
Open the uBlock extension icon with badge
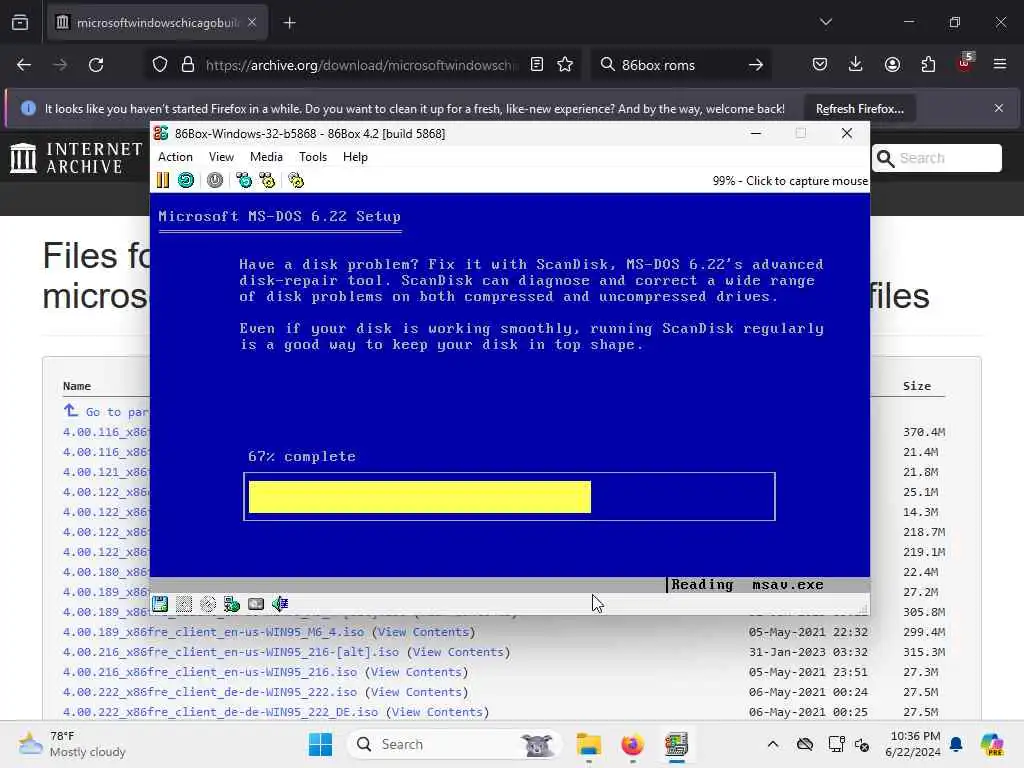(965, 63)
